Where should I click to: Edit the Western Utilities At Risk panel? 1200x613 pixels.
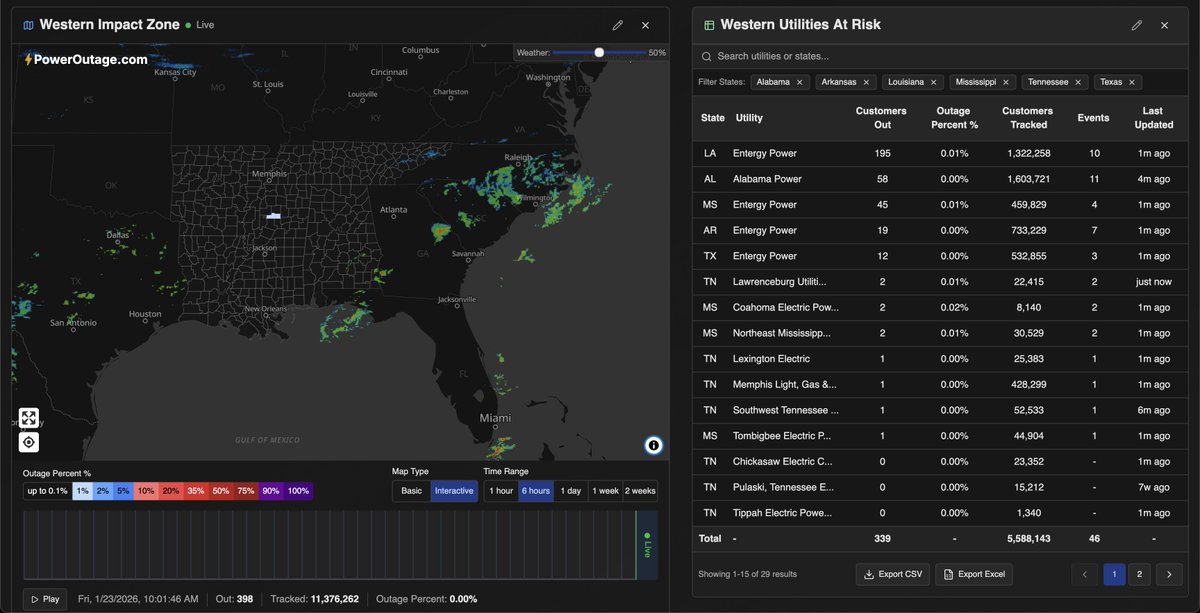1136,25
